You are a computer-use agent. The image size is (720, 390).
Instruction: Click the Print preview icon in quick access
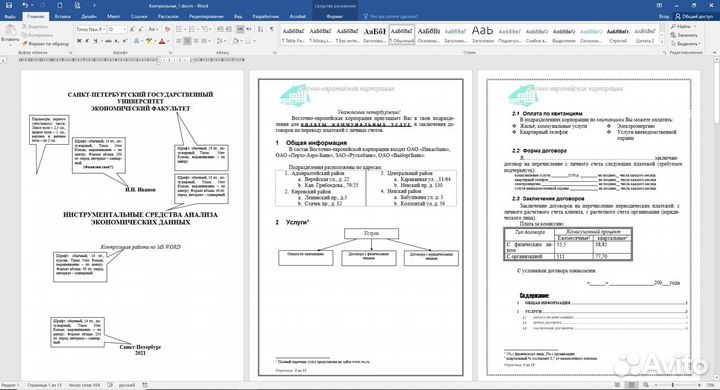pos(77,5)
